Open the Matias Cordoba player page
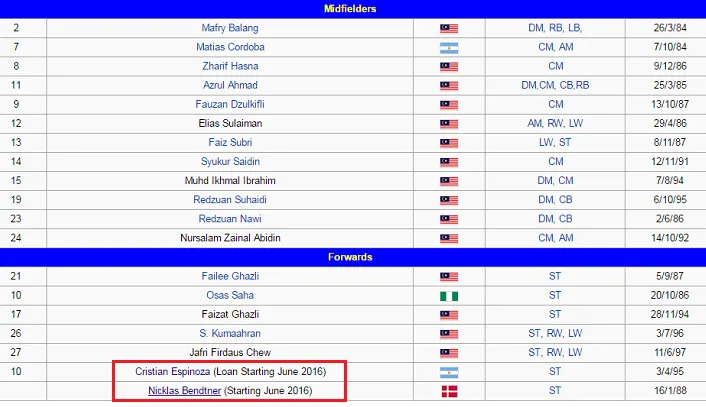The width and height of the screenshot is (706, 407). coord(229,47)
